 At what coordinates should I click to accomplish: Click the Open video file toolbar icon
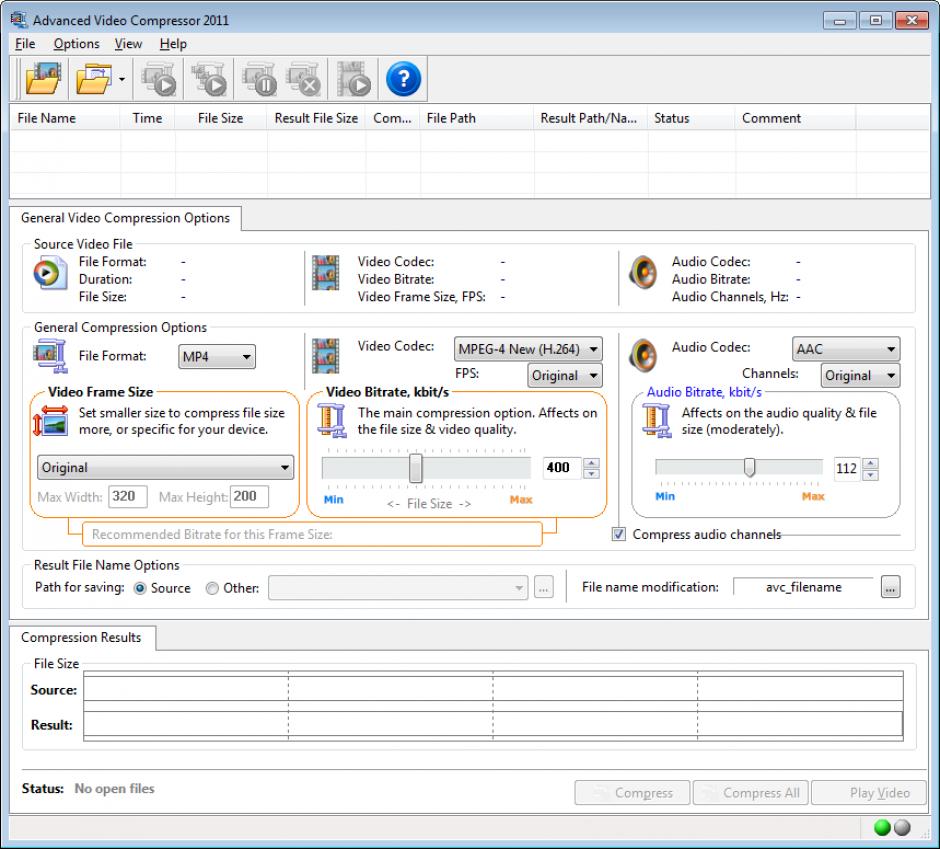point(43,79)
